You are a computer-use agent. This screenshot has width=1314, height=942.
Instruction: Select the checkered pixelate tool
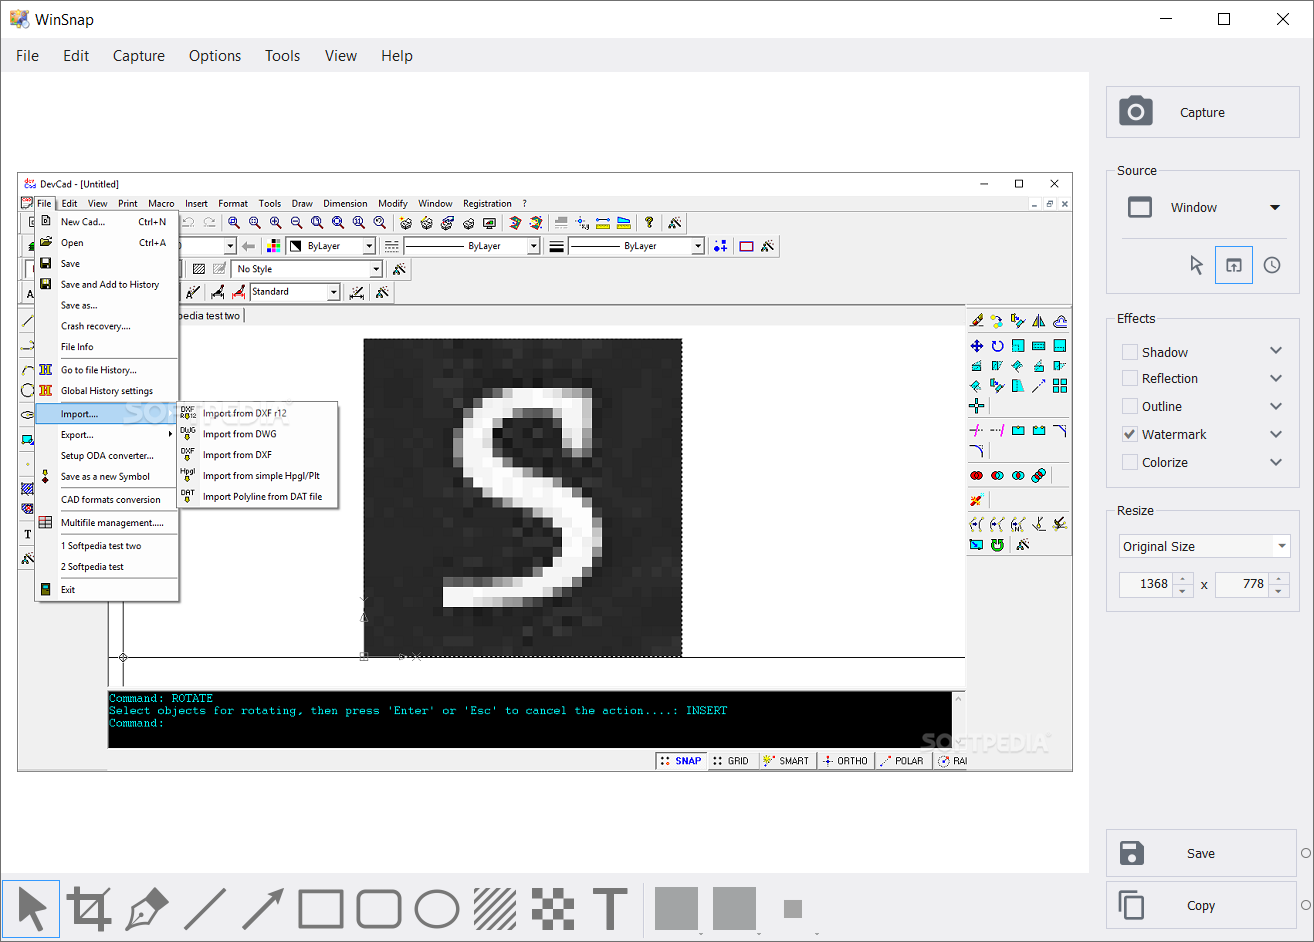click(553, 909)
